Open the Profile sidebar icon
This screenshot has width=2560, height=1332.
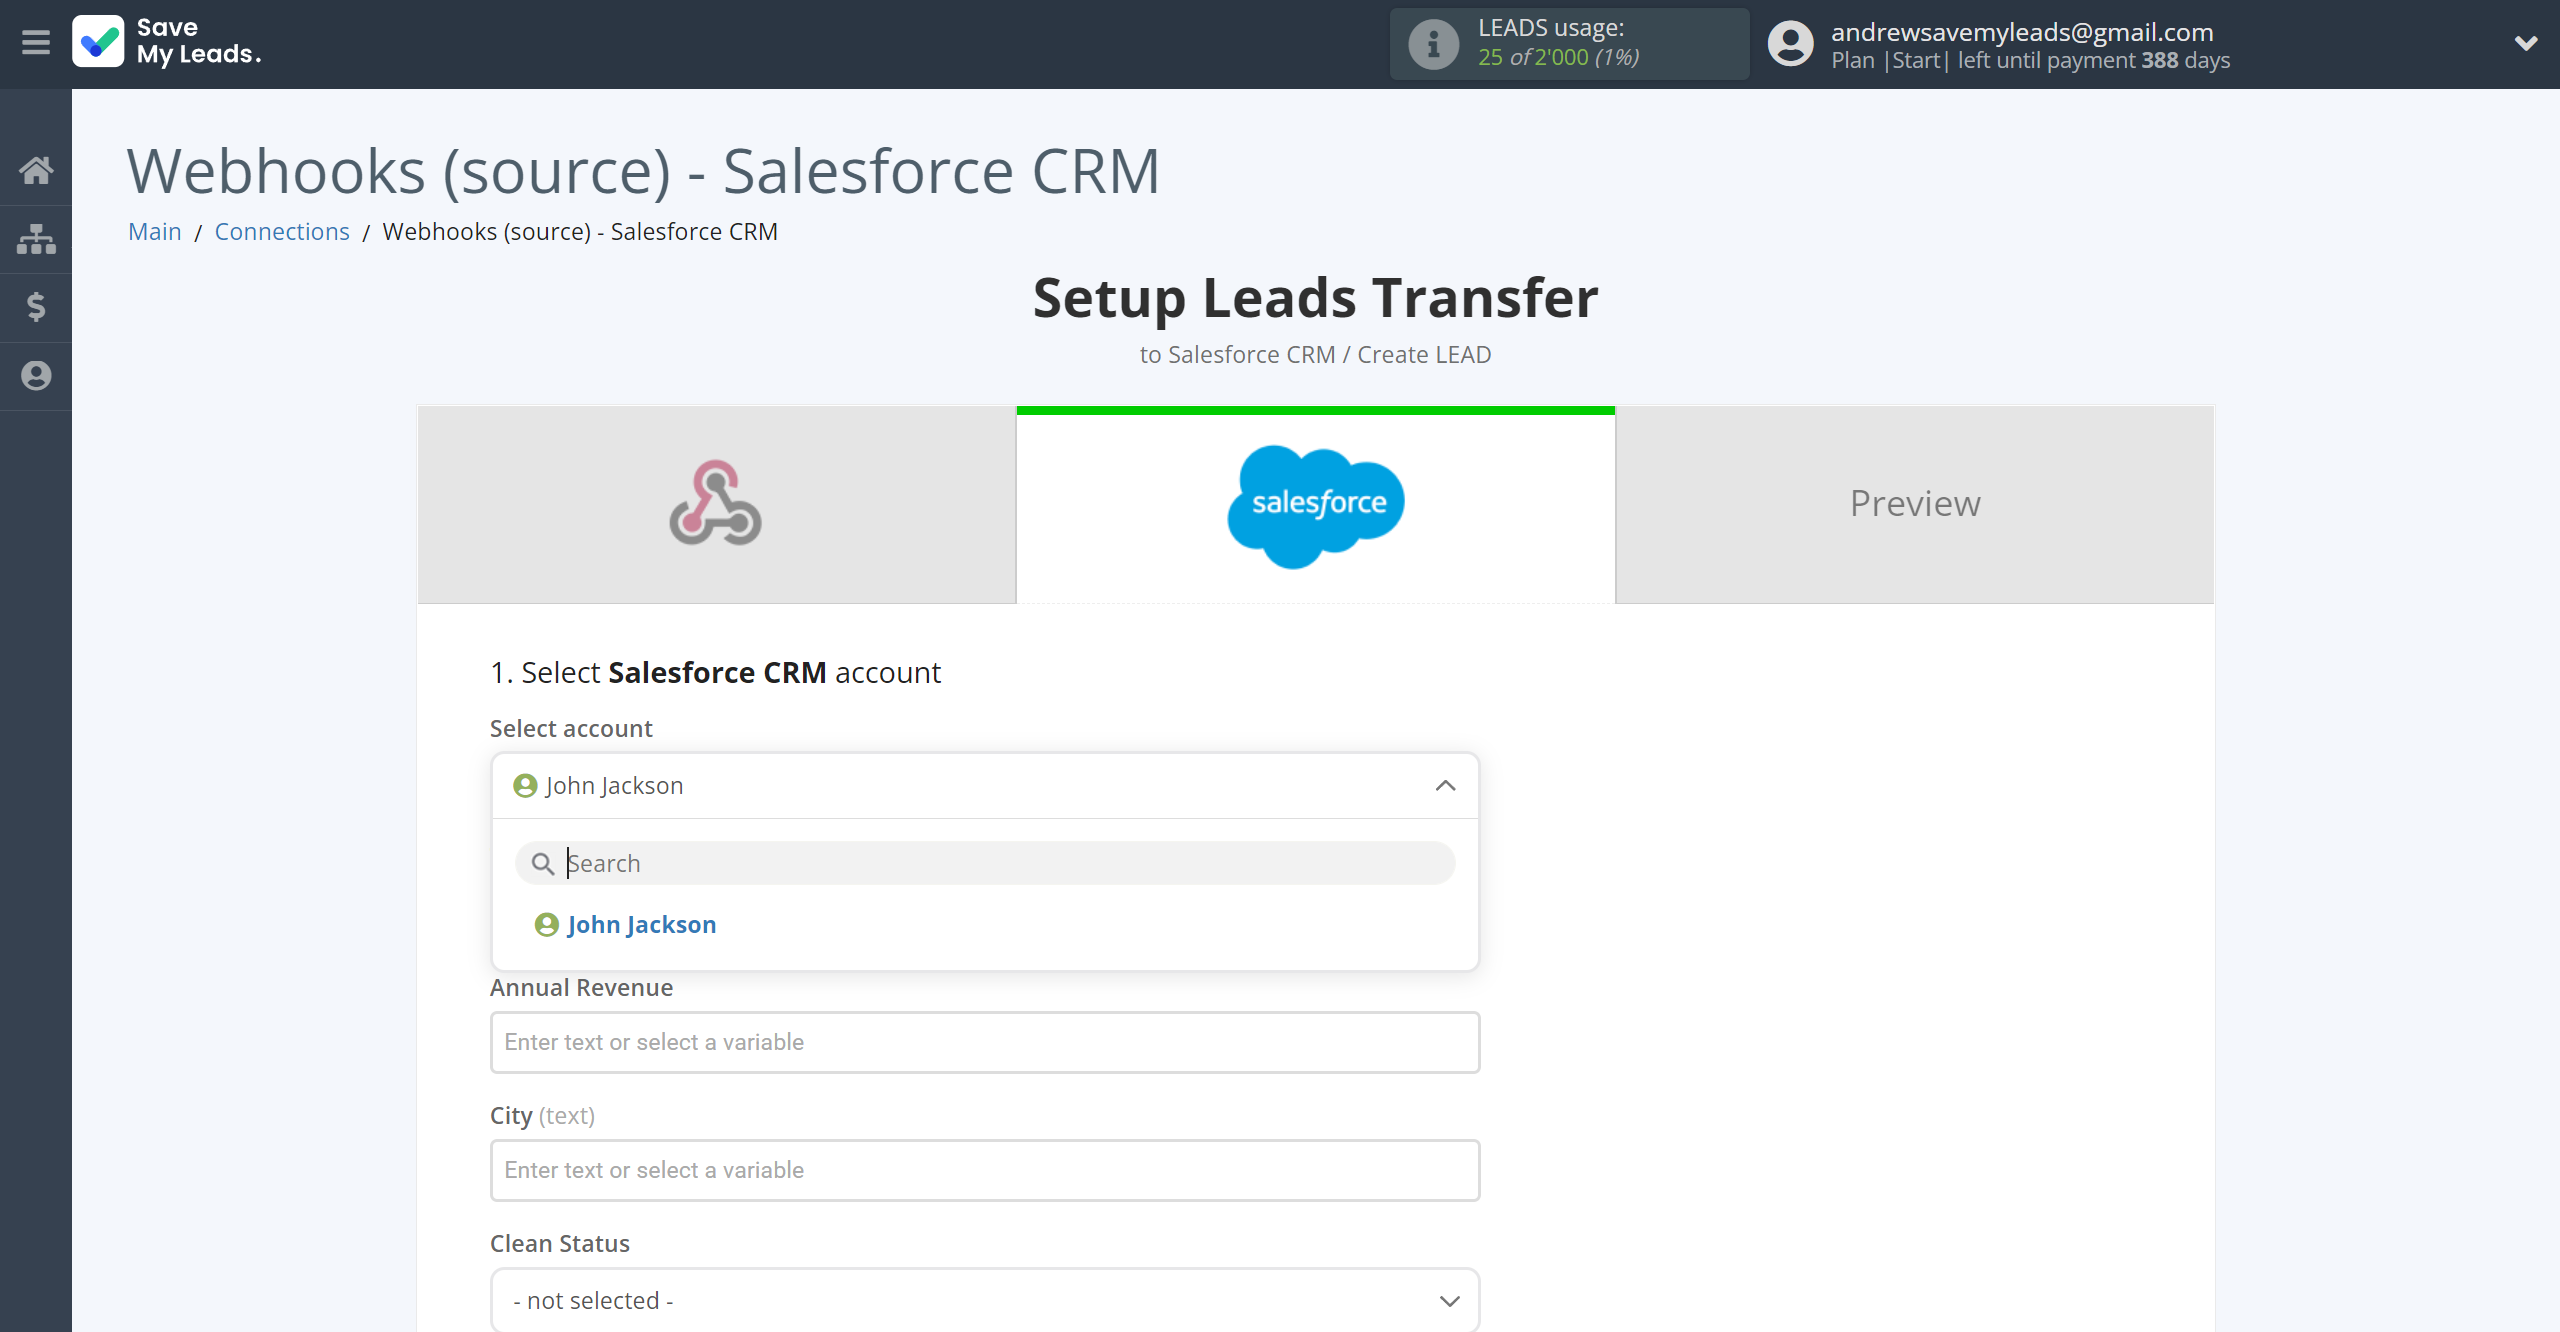pyautogui.click(x=36, y=376)
